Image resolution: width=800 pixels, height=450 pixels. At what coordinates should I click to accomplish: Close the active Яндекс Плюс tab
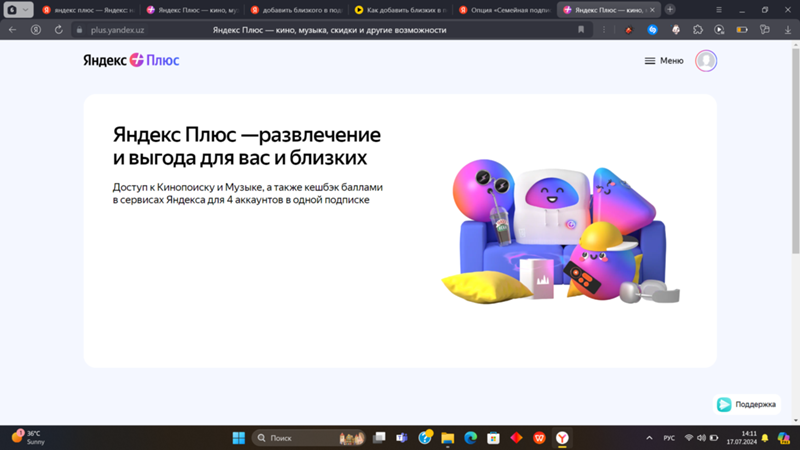tap(652, 10)
